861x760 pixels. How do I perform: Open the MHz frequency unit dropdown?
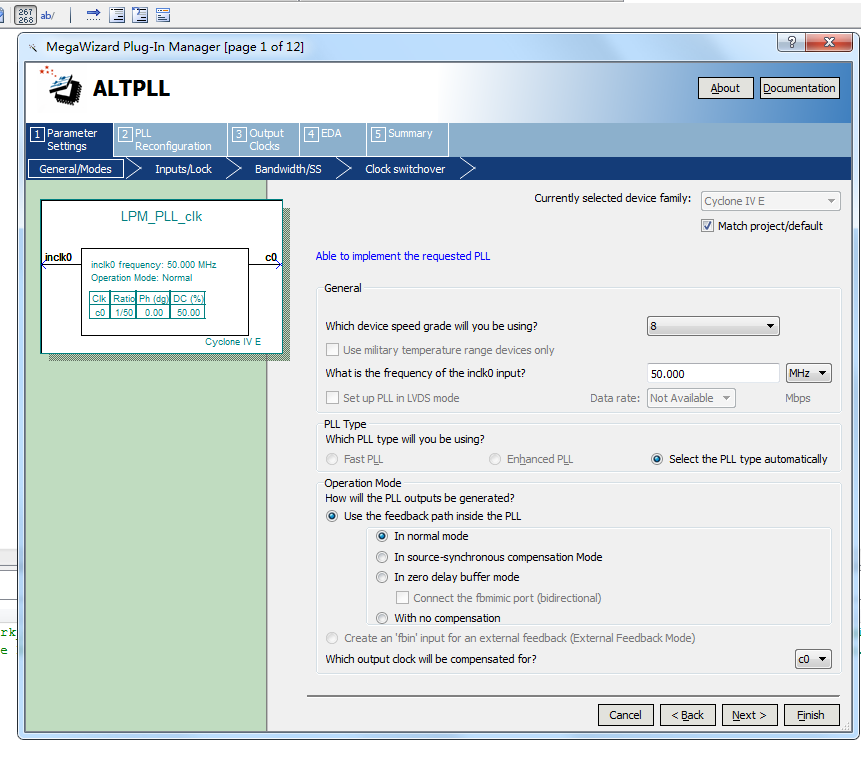tap(808, 373)
